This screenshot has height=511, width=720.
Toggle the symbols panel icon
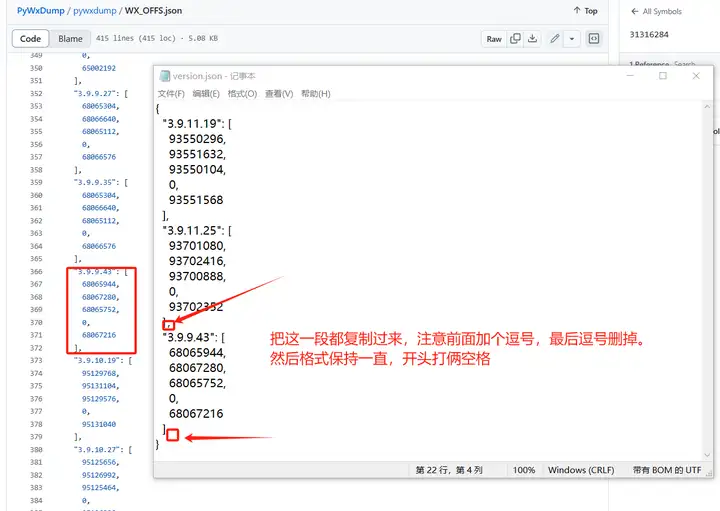(594, 39)
